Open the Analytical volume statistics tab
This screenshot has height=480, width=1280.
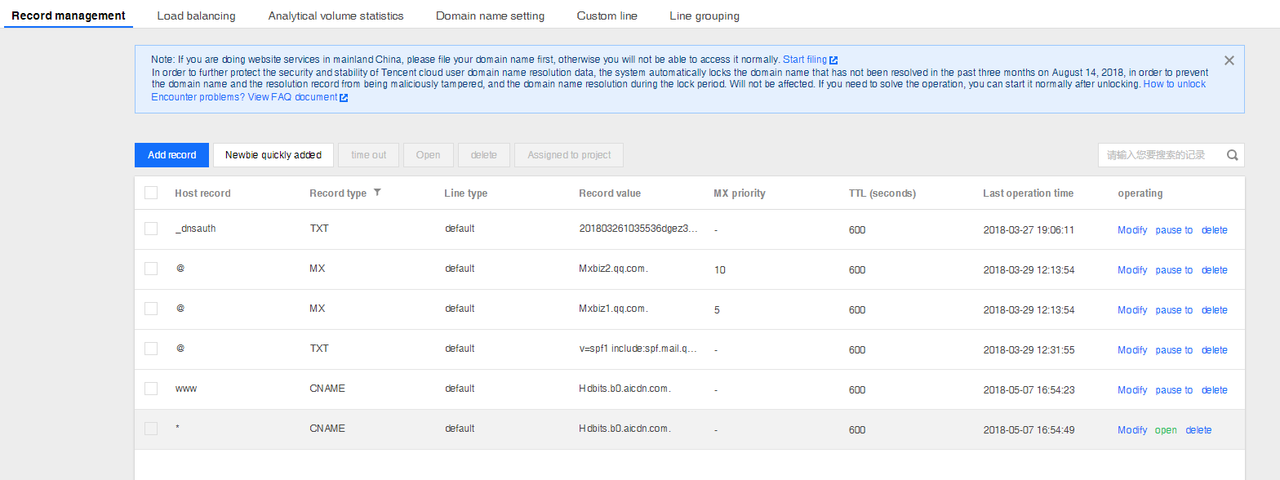coord(336,16)
